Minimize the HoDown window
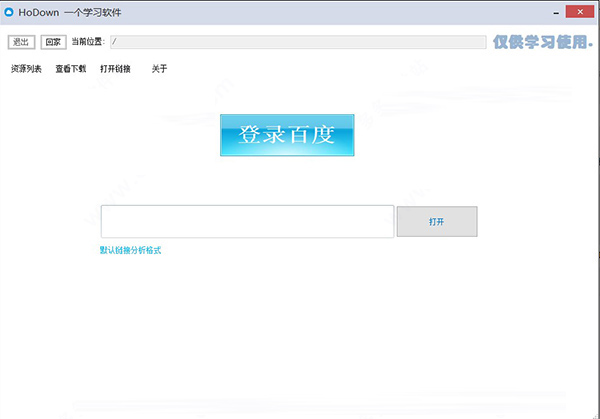 pos(556,13)
